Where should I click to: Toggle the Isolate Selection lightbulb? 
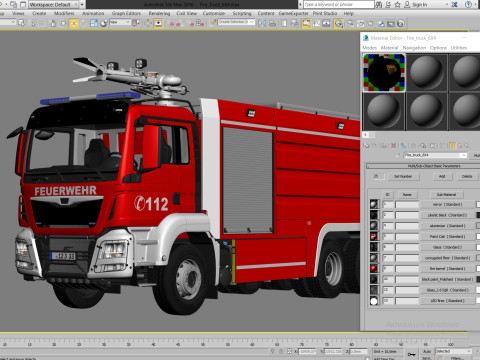pyautogui.click(x=272, y=351)
